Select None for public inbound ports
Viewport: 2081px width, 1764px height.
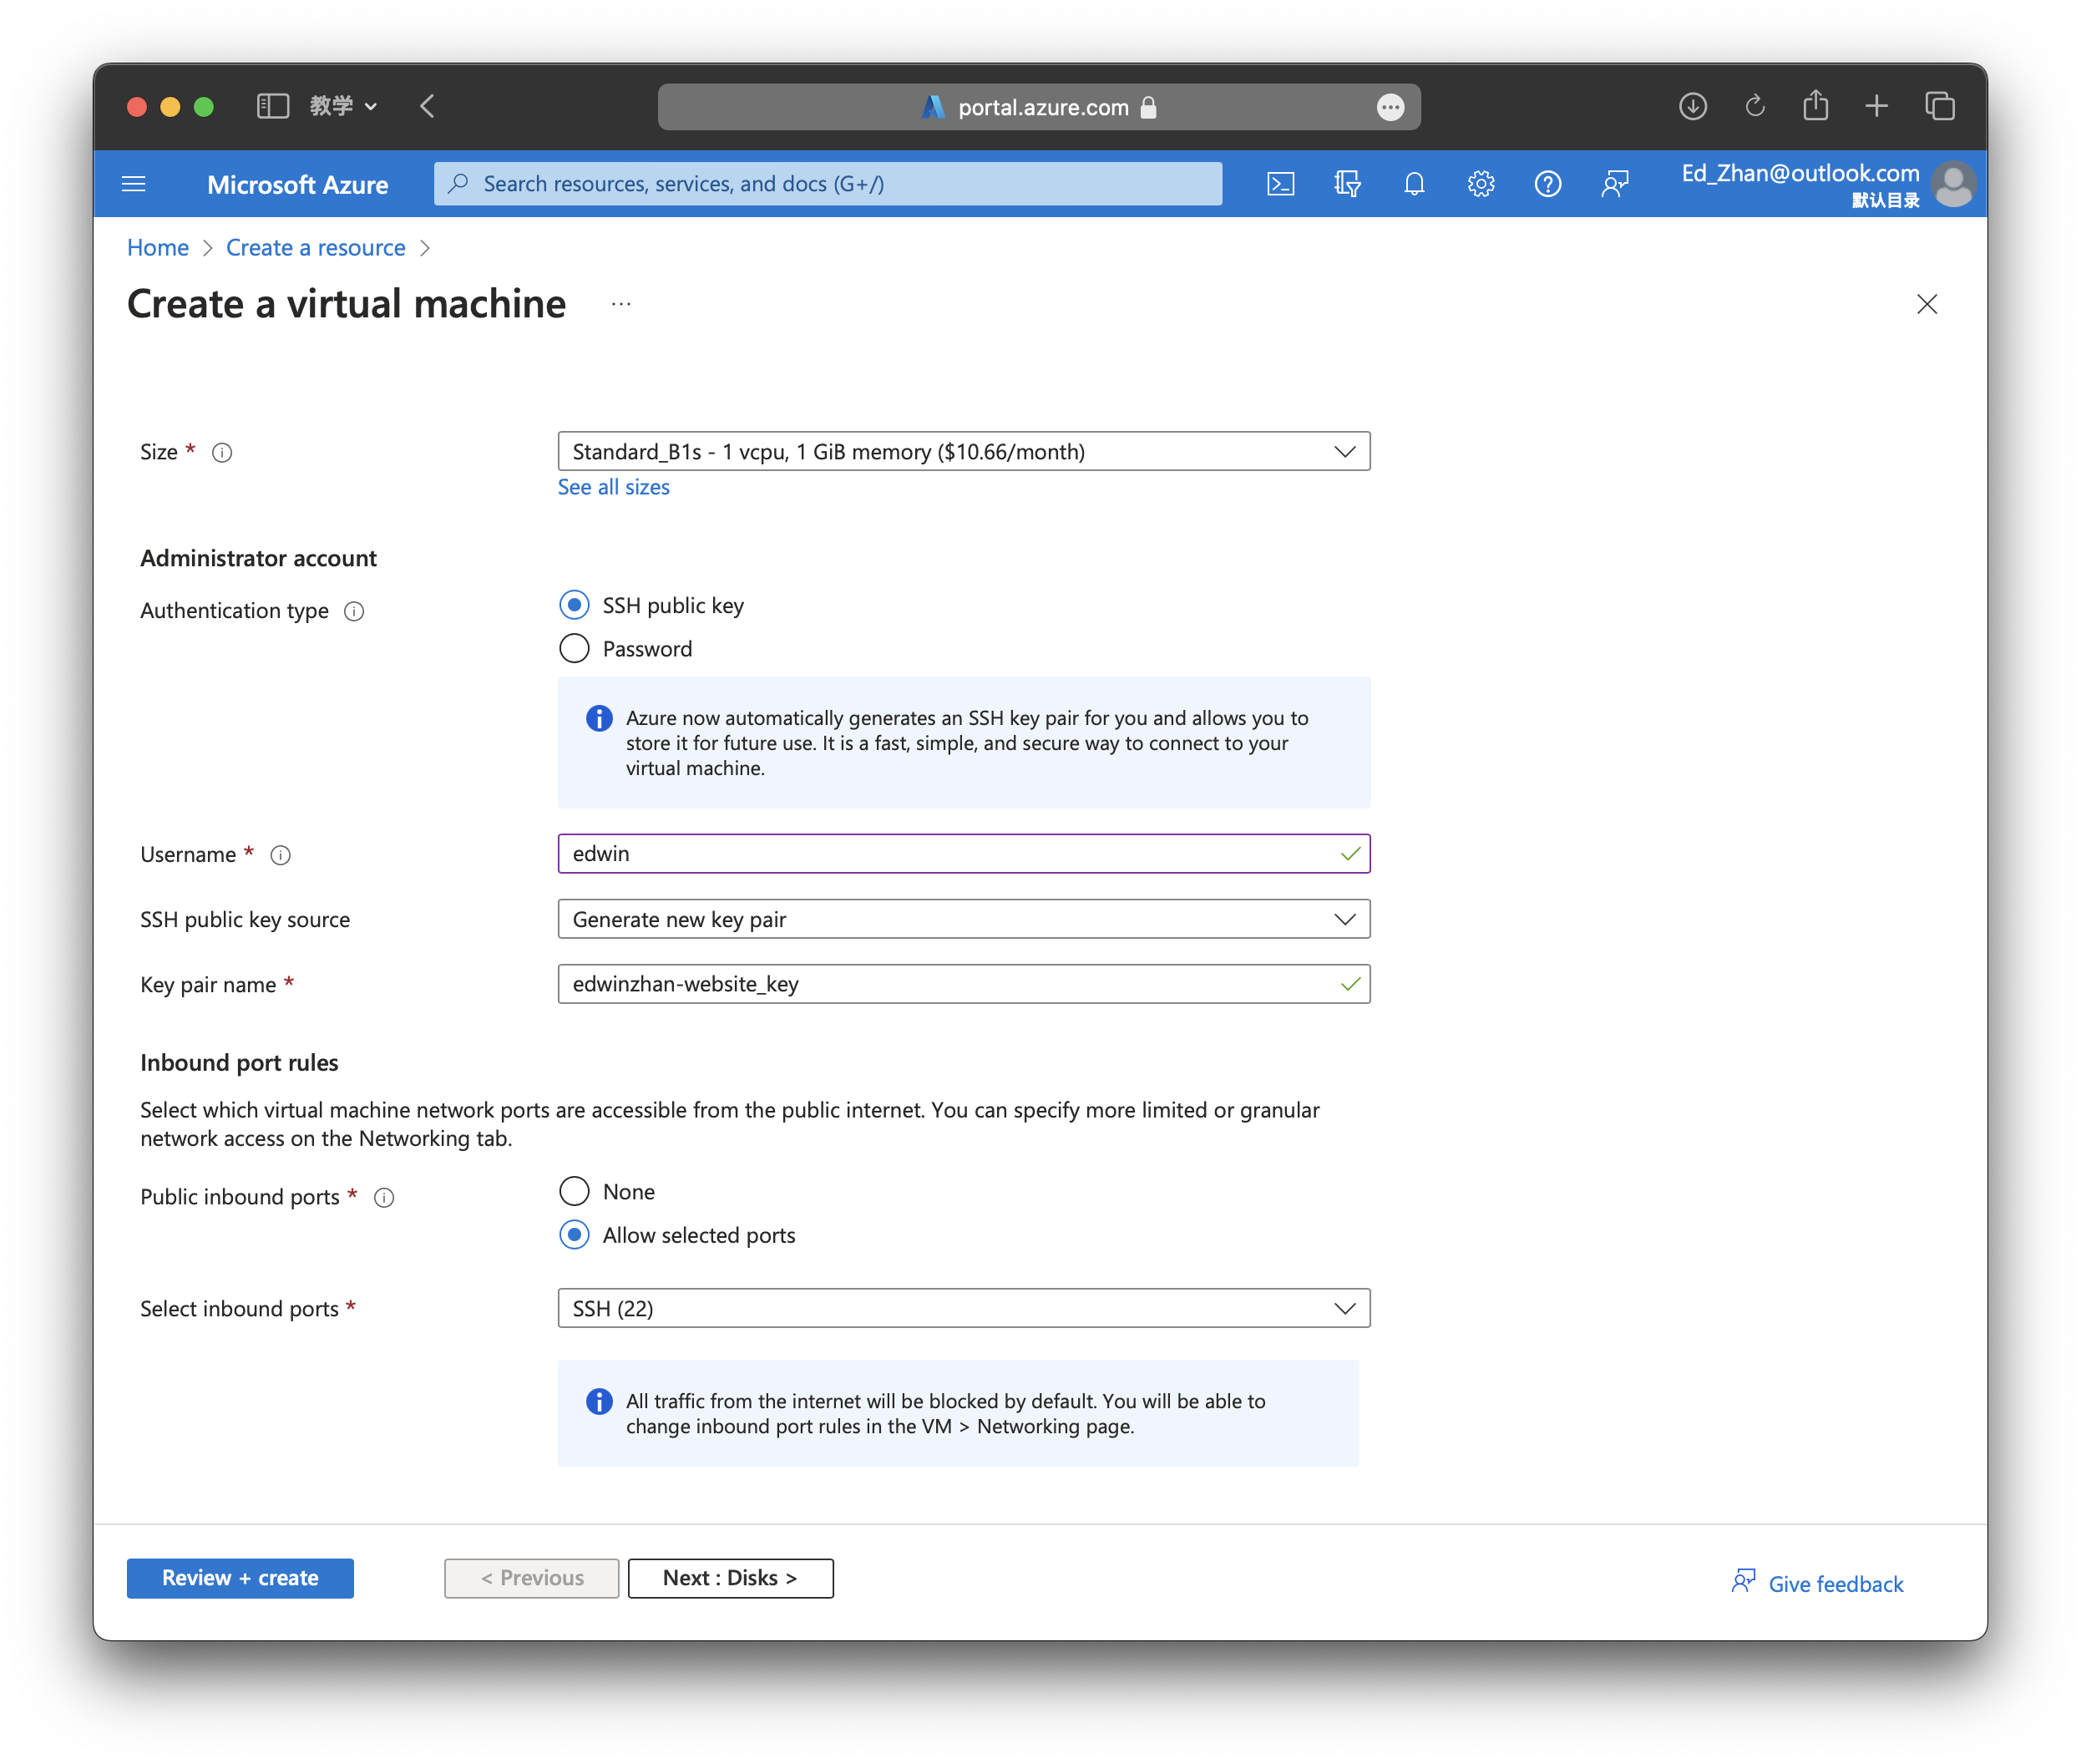click(574, 1191)
